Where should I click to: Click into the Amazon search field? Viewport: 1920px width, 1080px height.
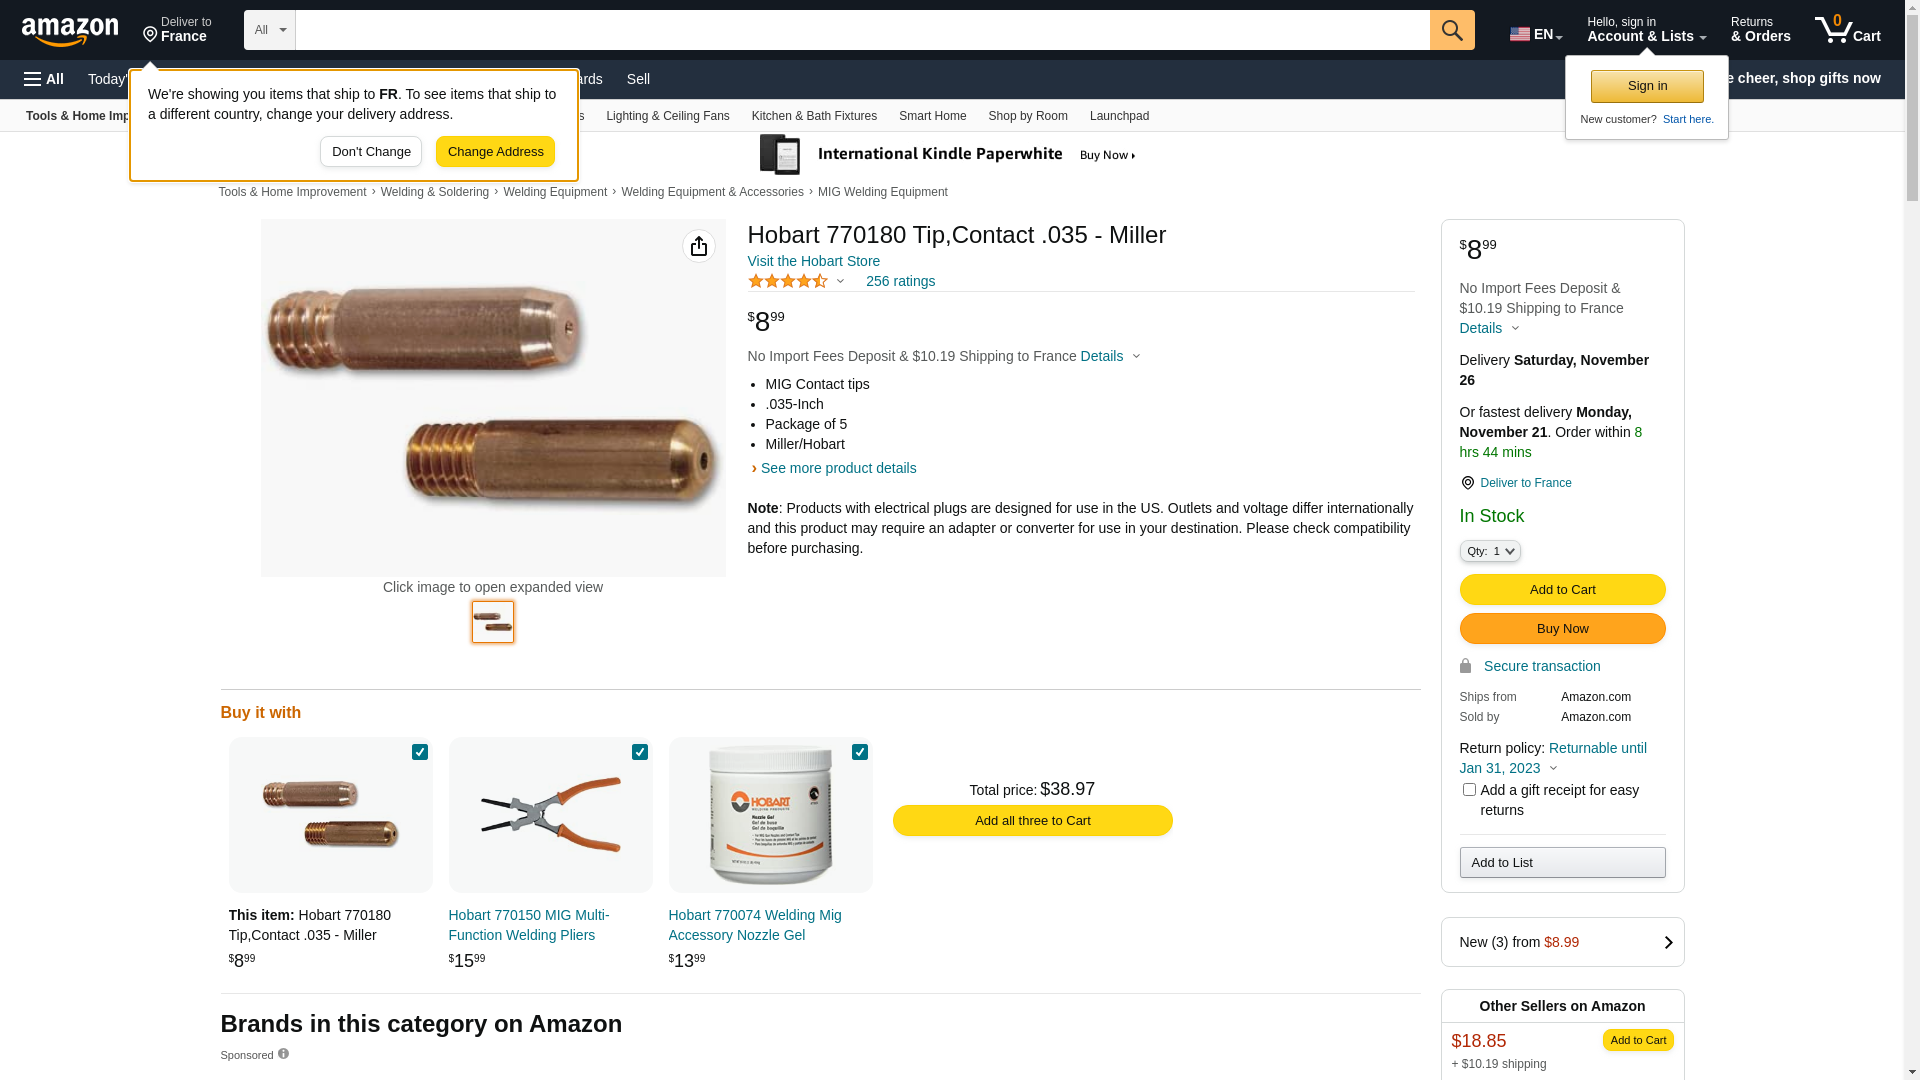[862, 30]
